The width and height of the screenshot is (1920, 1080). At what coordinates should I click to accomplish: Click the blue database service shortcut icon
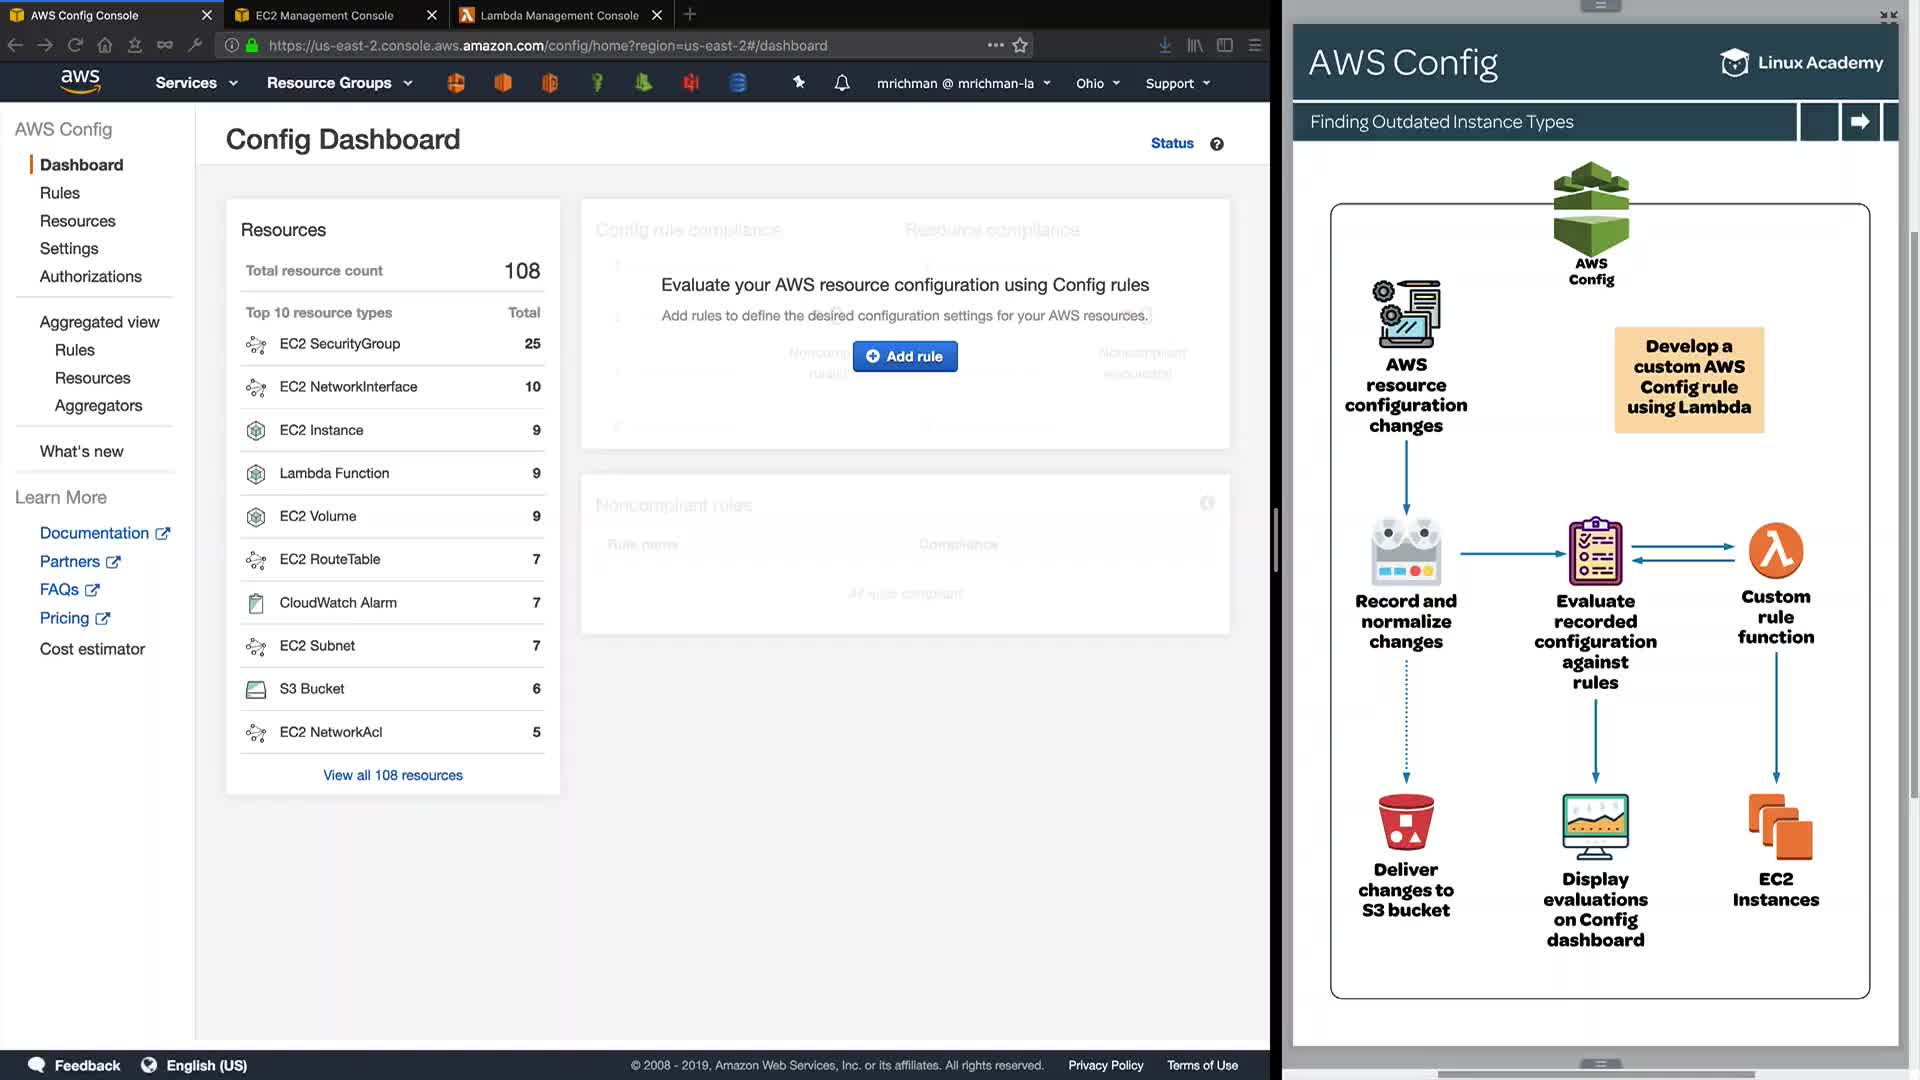pyautogui.click(x=738, y=83)
